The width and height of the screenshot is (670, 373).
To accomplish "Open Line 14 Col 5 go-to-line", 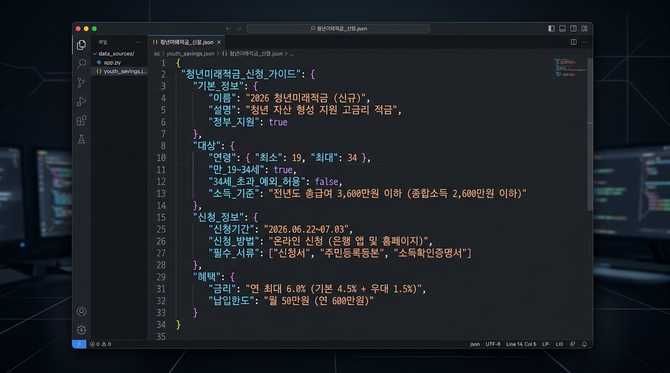I will pos(521,344).
